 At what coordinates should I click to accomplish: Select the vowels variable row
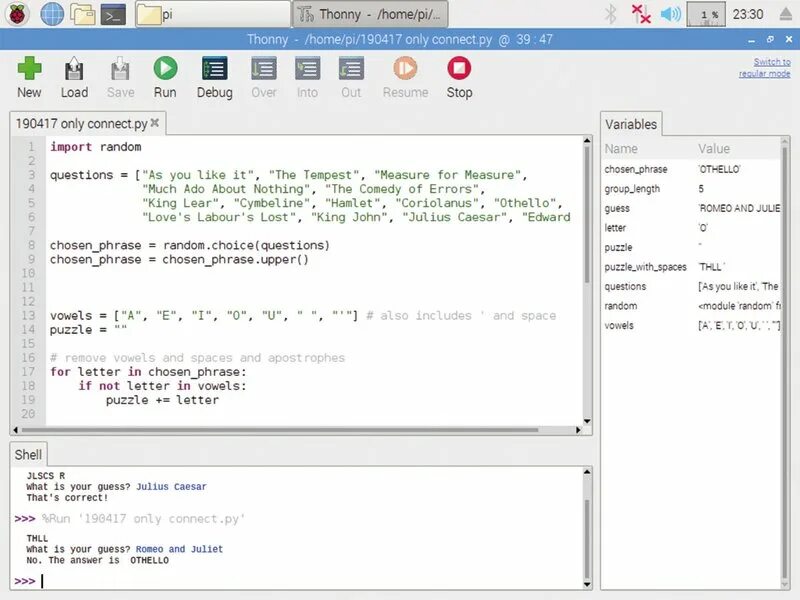click(x=691, y=326)
